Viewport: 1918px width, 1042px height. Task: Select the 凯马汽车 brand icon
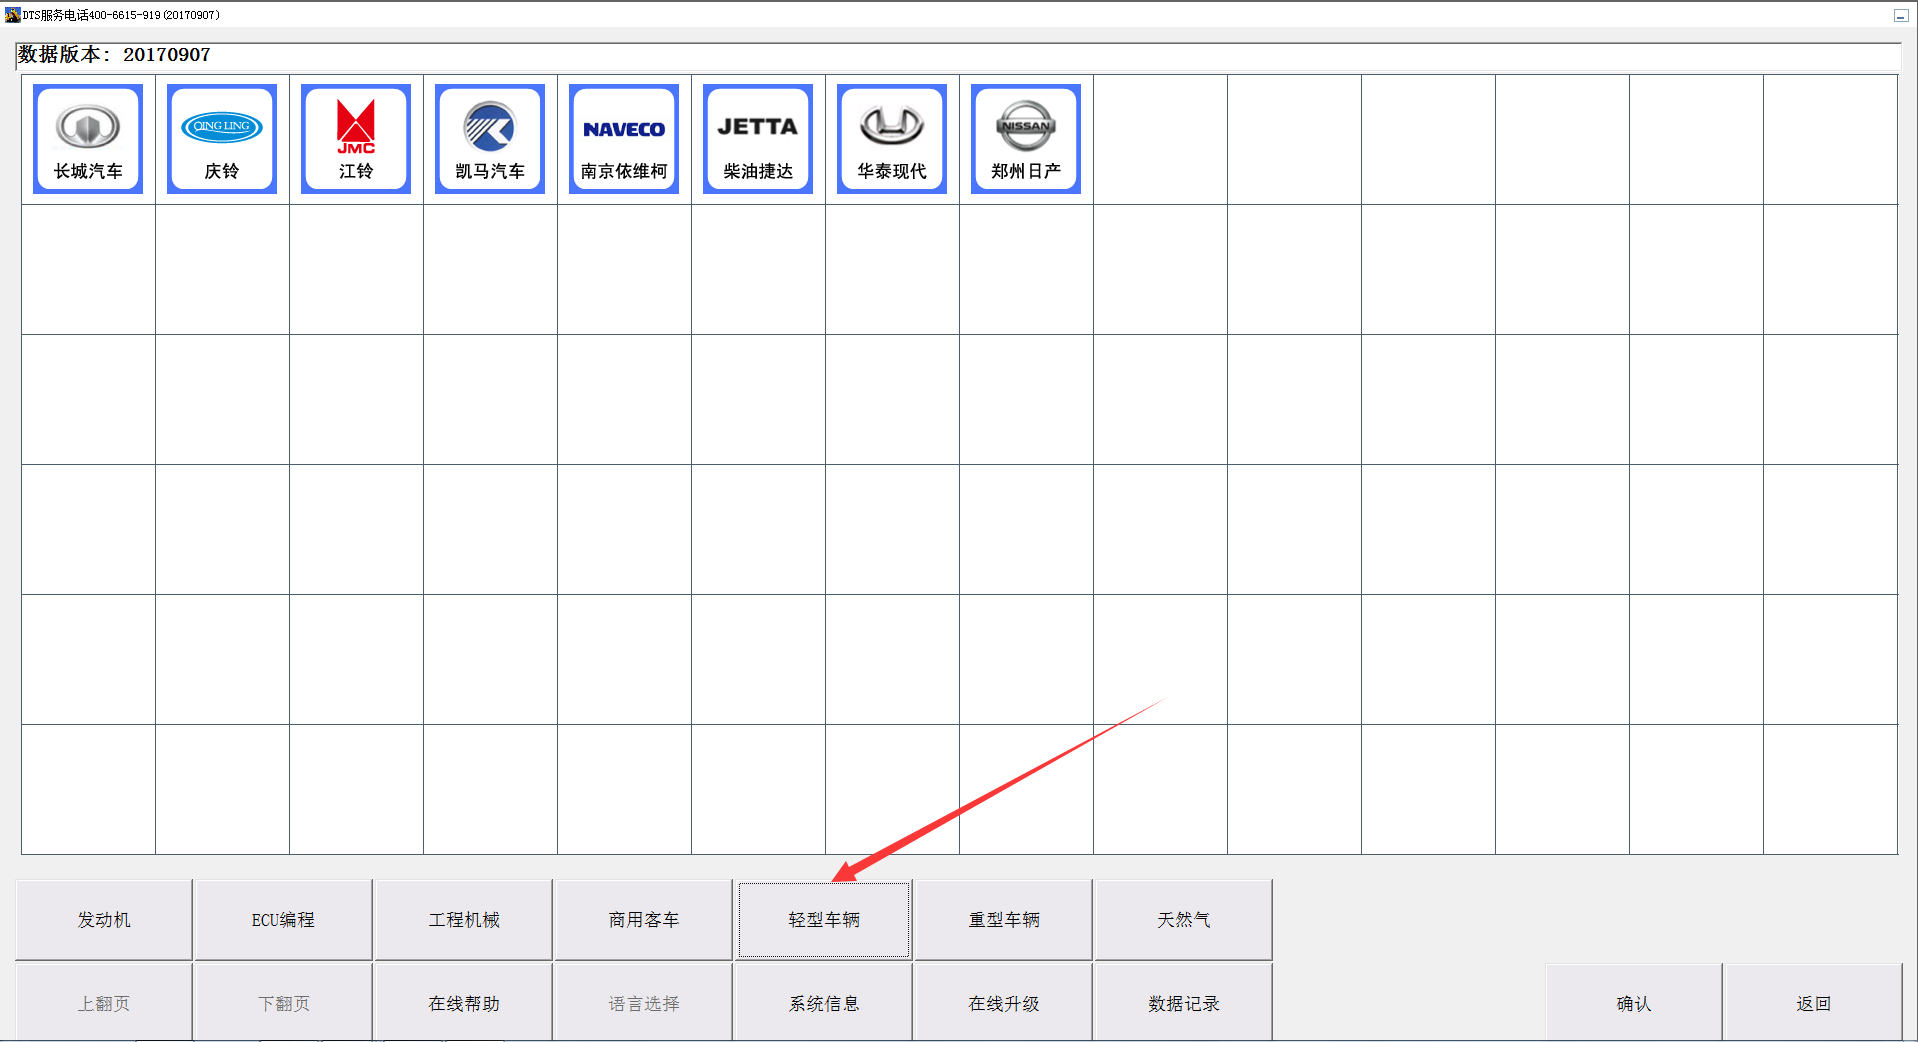pos(490,139)
